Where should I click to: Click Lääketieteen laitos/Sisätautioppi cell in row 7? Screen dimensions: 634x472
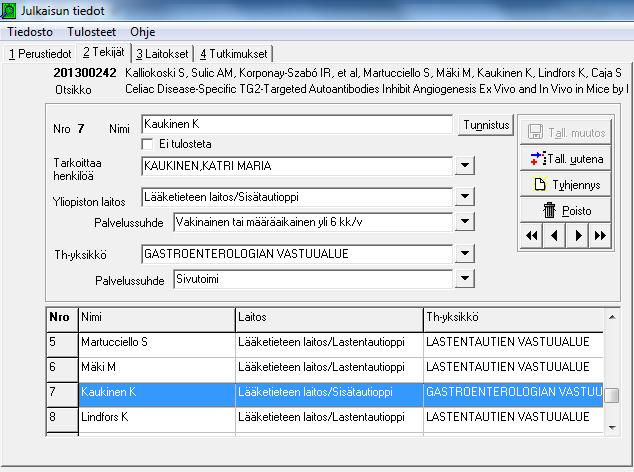tap(329, 395)
